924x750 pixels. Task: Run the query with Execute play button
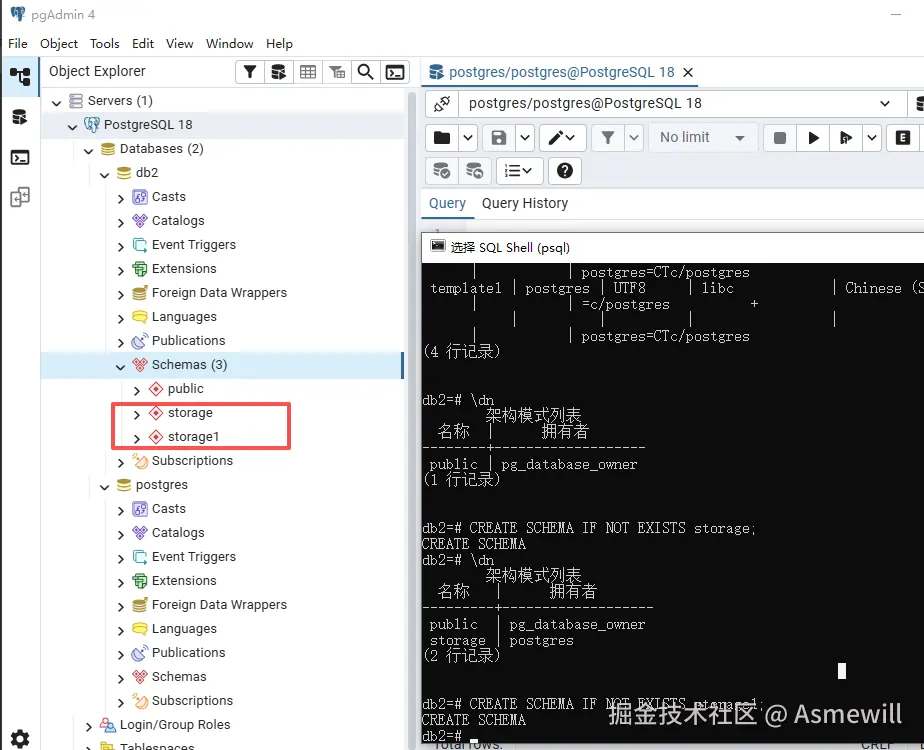point(813,138)
